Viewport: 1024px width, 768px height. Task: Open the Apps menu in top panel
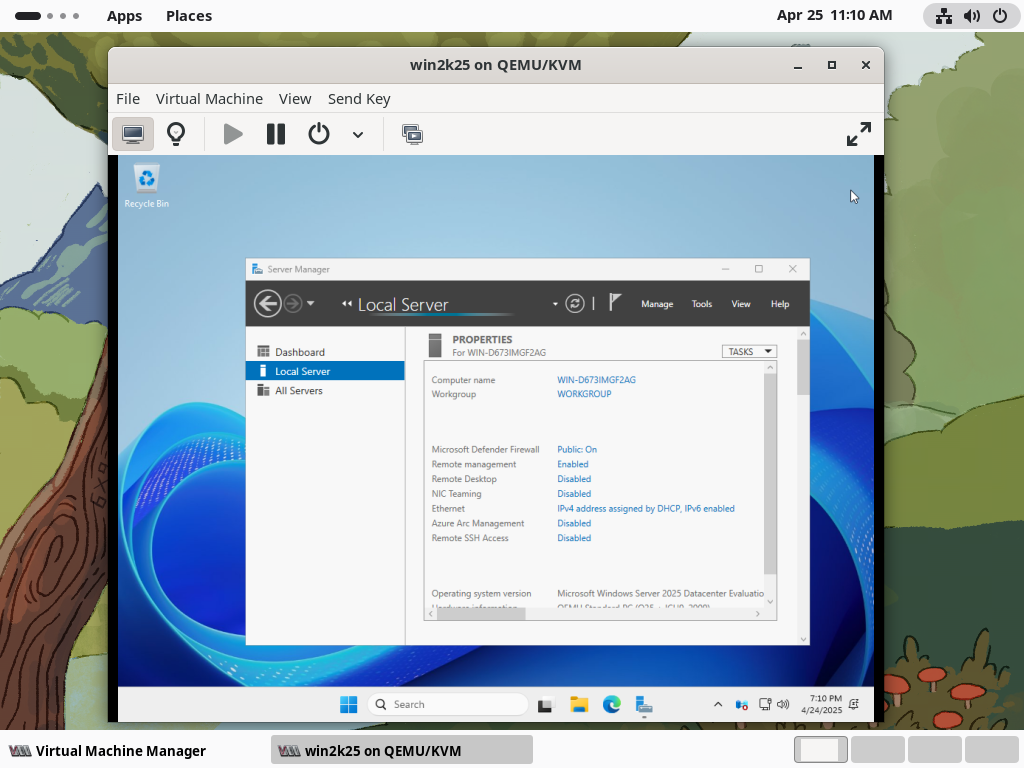[124, 16]
